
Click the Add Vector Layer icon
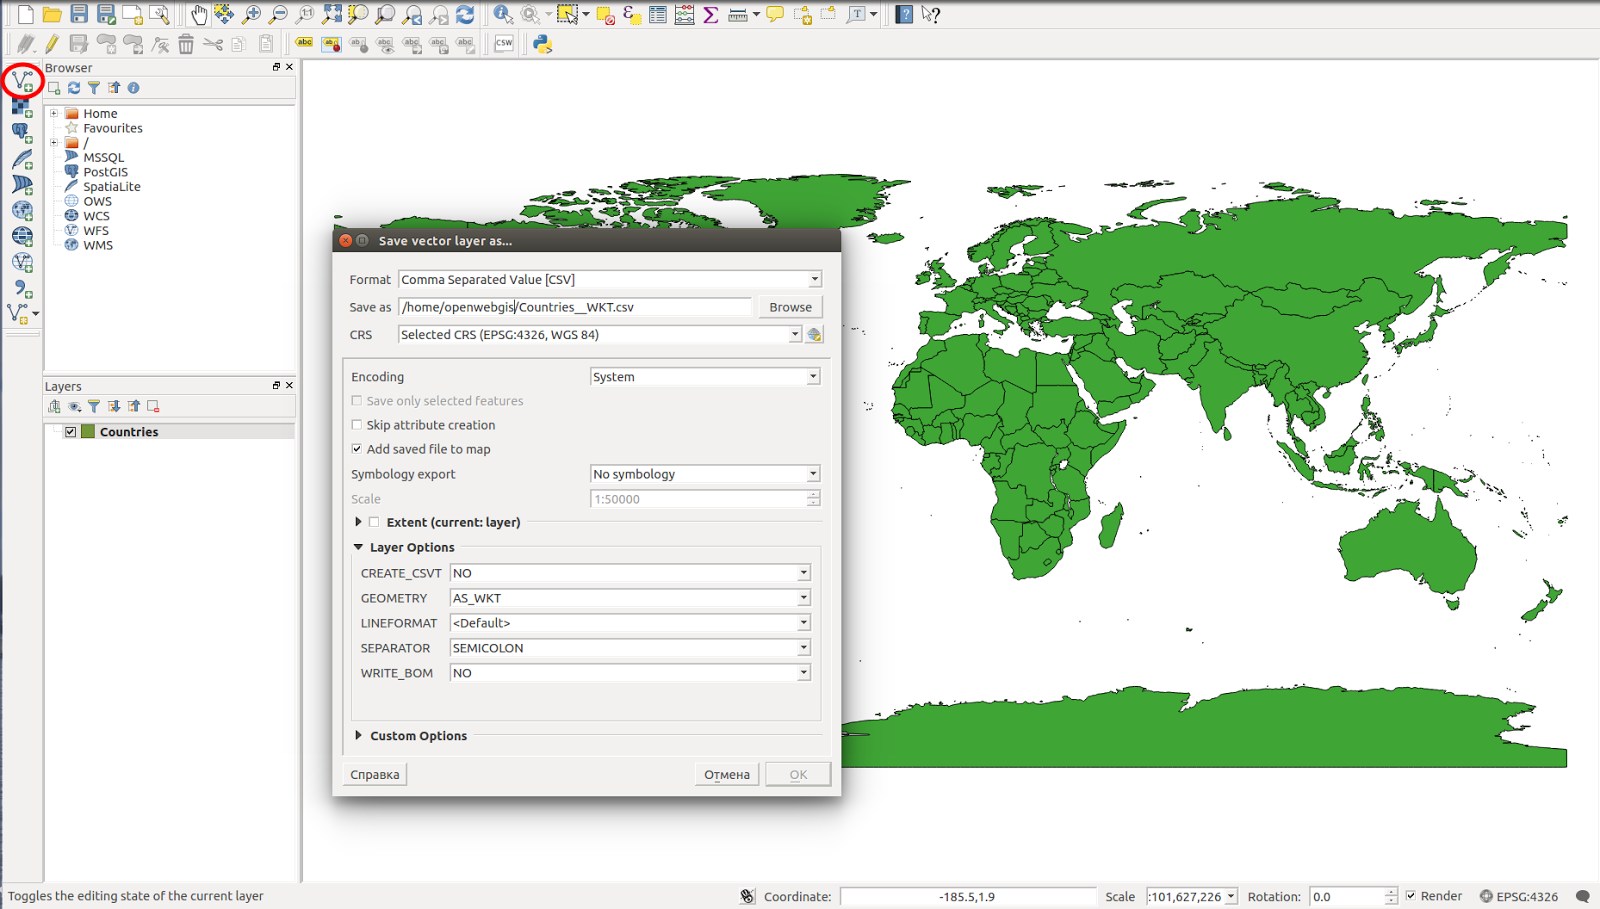click(22, 81)
